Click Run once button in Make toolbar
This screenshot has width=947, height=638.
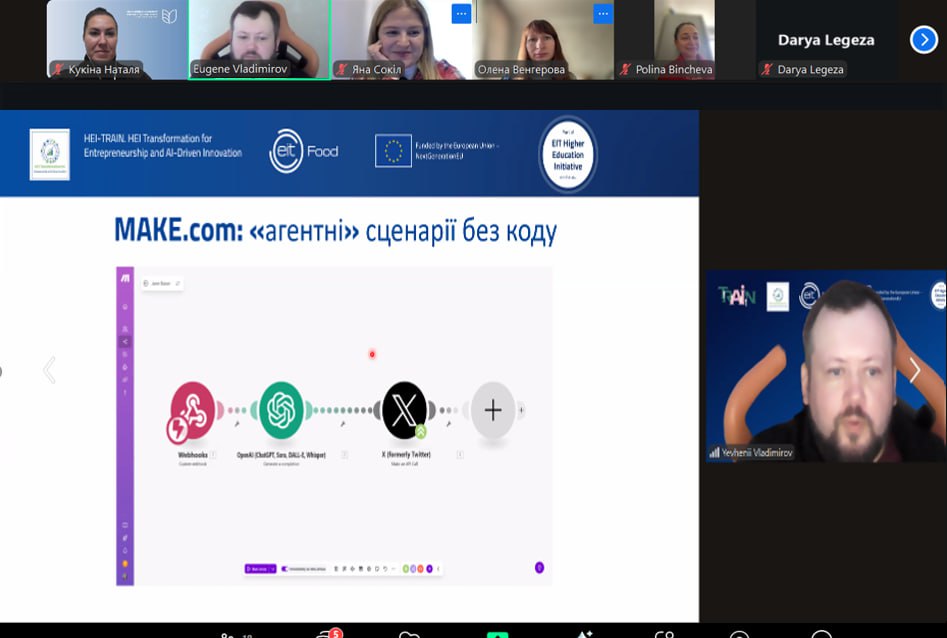pos(260,569)
